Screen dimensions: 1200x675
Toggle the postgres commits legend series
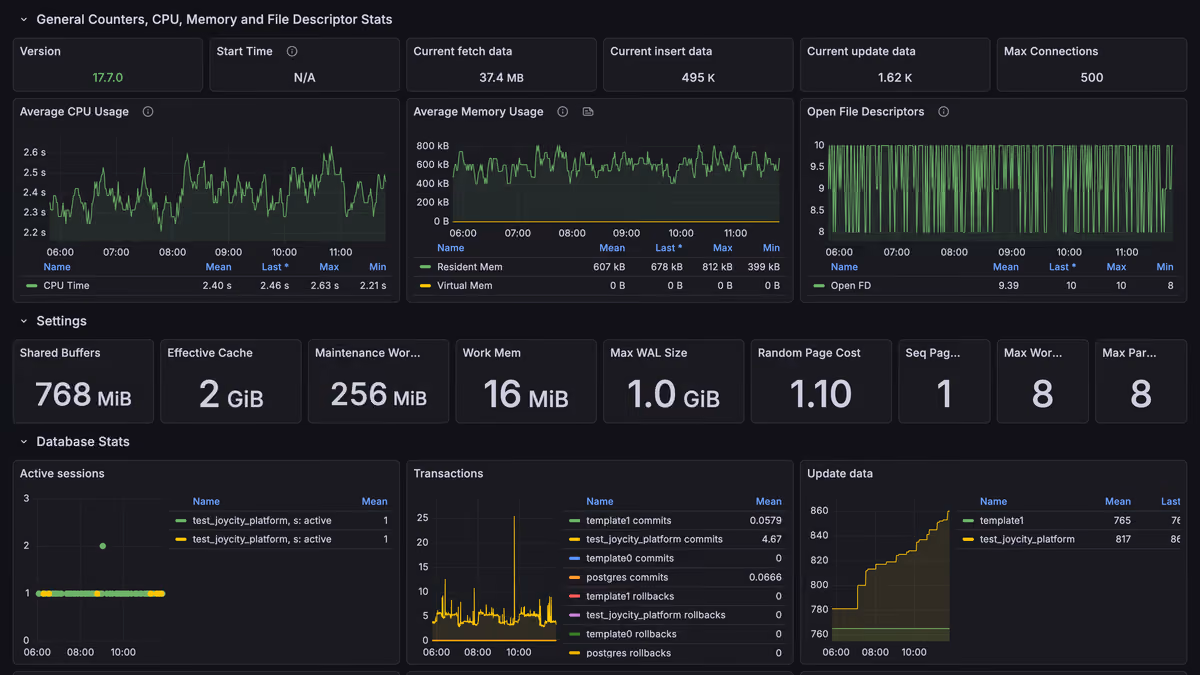627,578
